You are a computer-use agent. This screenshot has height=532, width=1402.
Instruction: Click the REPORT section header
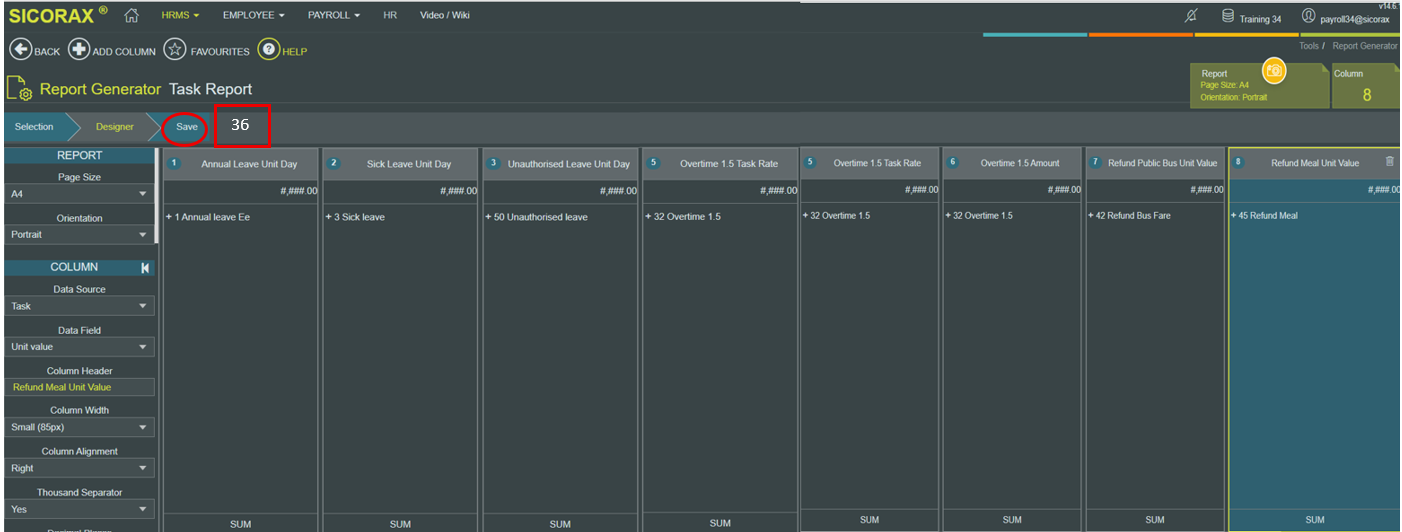point(79,155)
